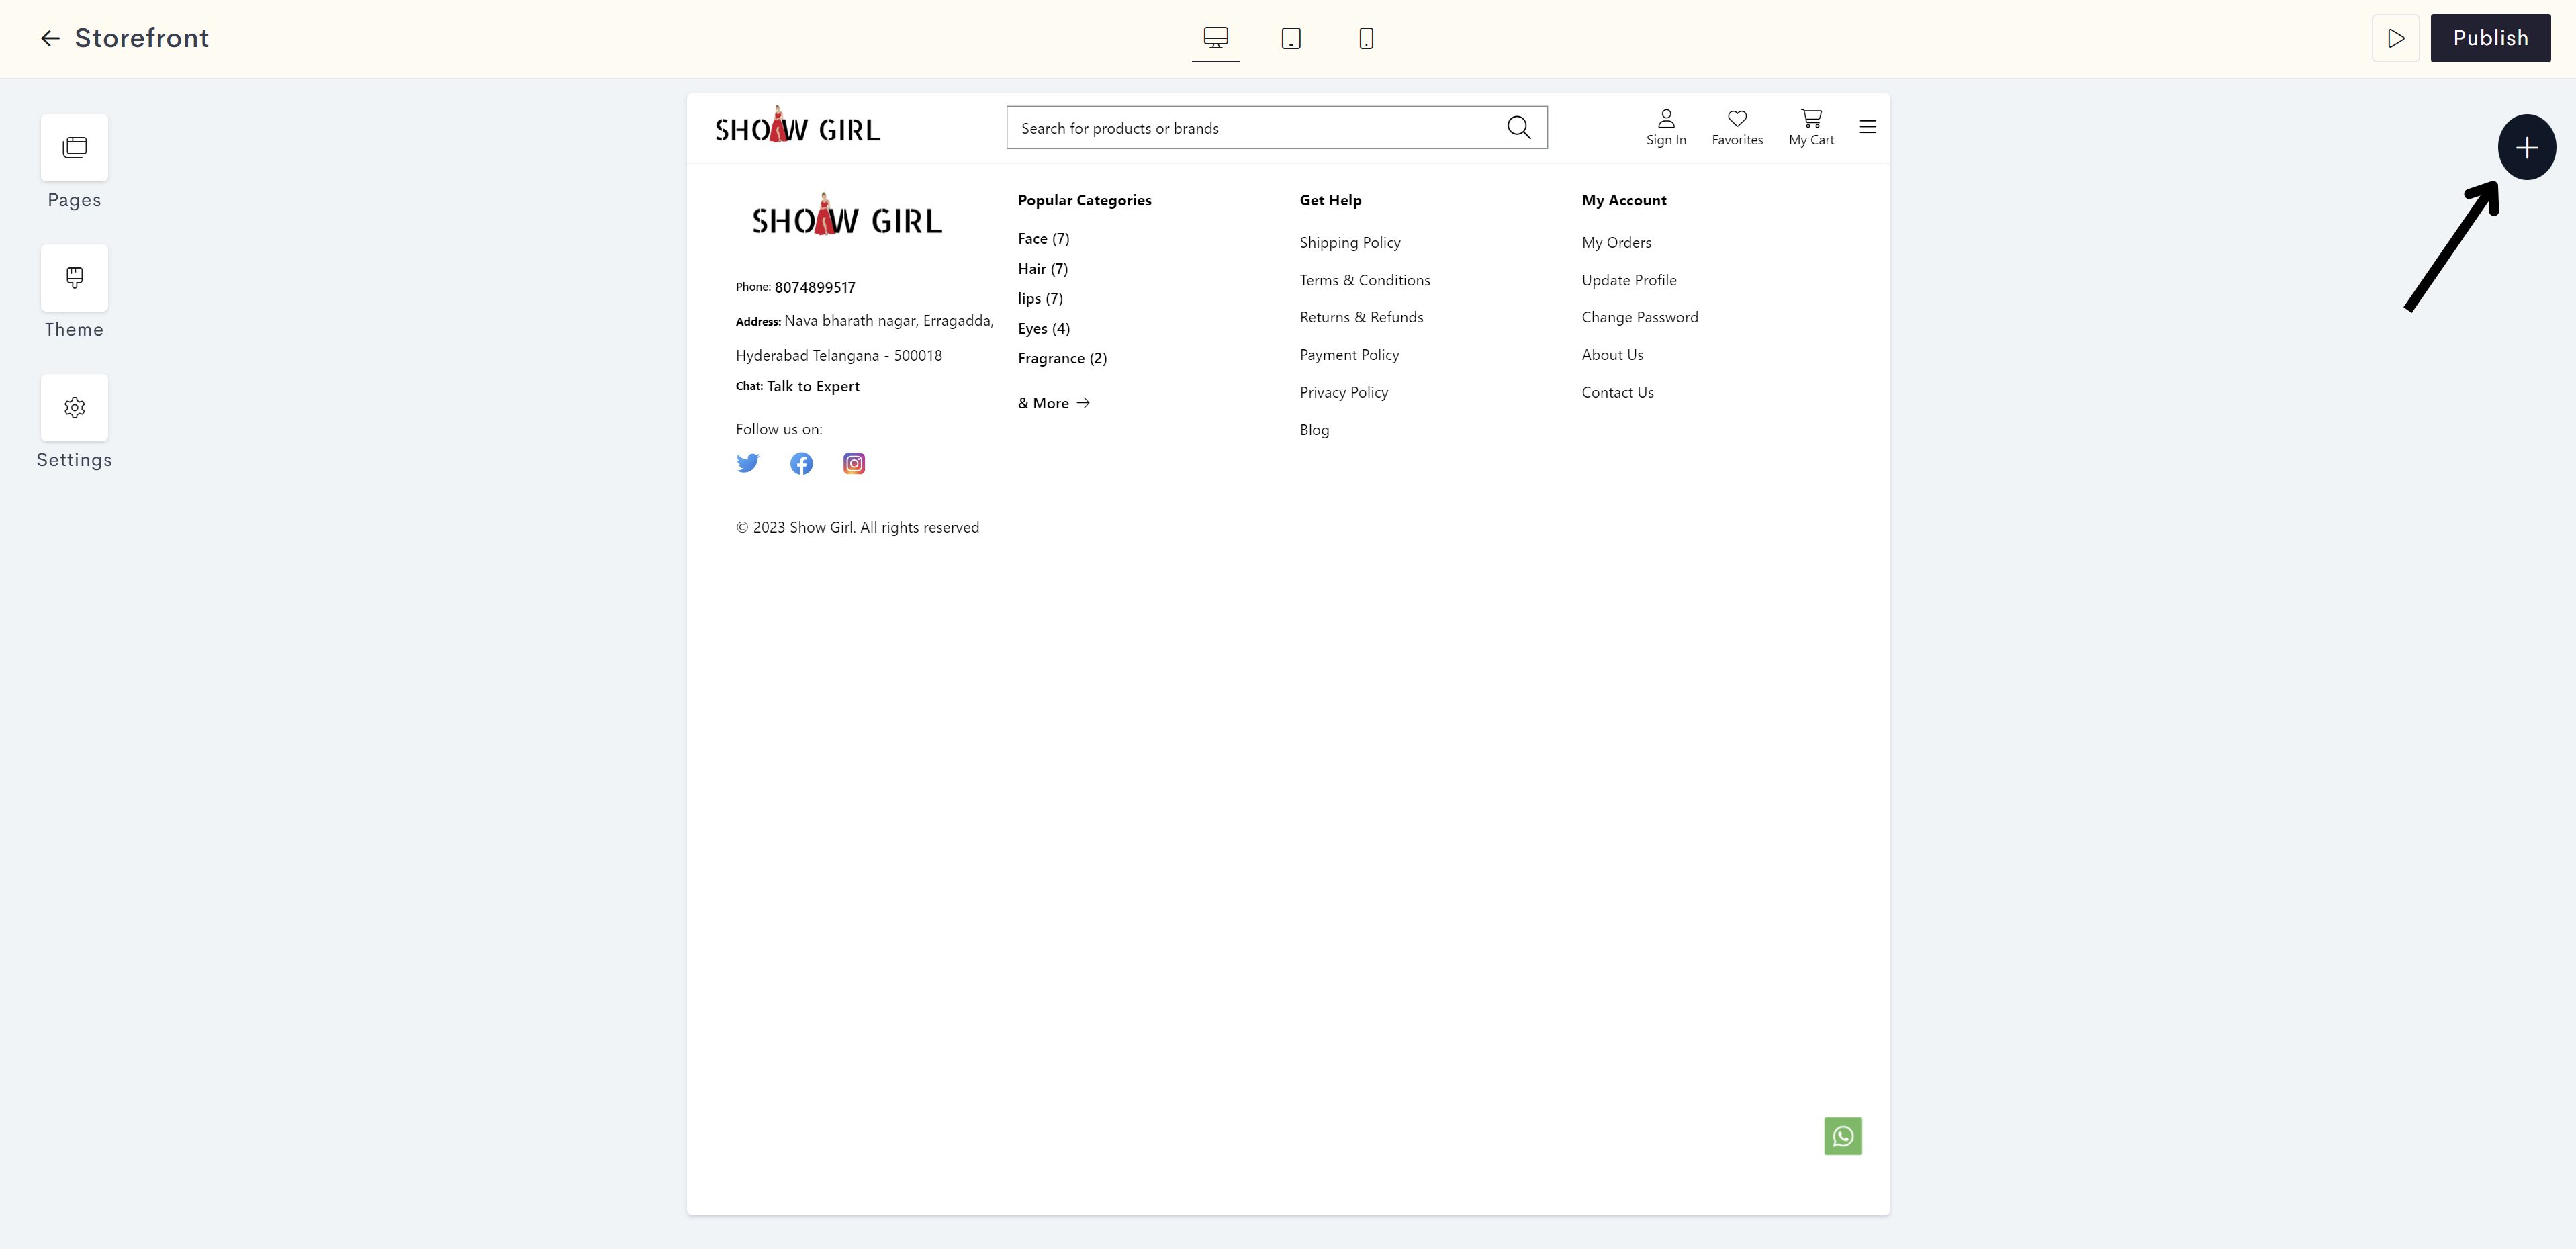2576x1249 pixels.
Task: Click 'Hyderabad Telangana - 500018' text
Action: point(838,356)
